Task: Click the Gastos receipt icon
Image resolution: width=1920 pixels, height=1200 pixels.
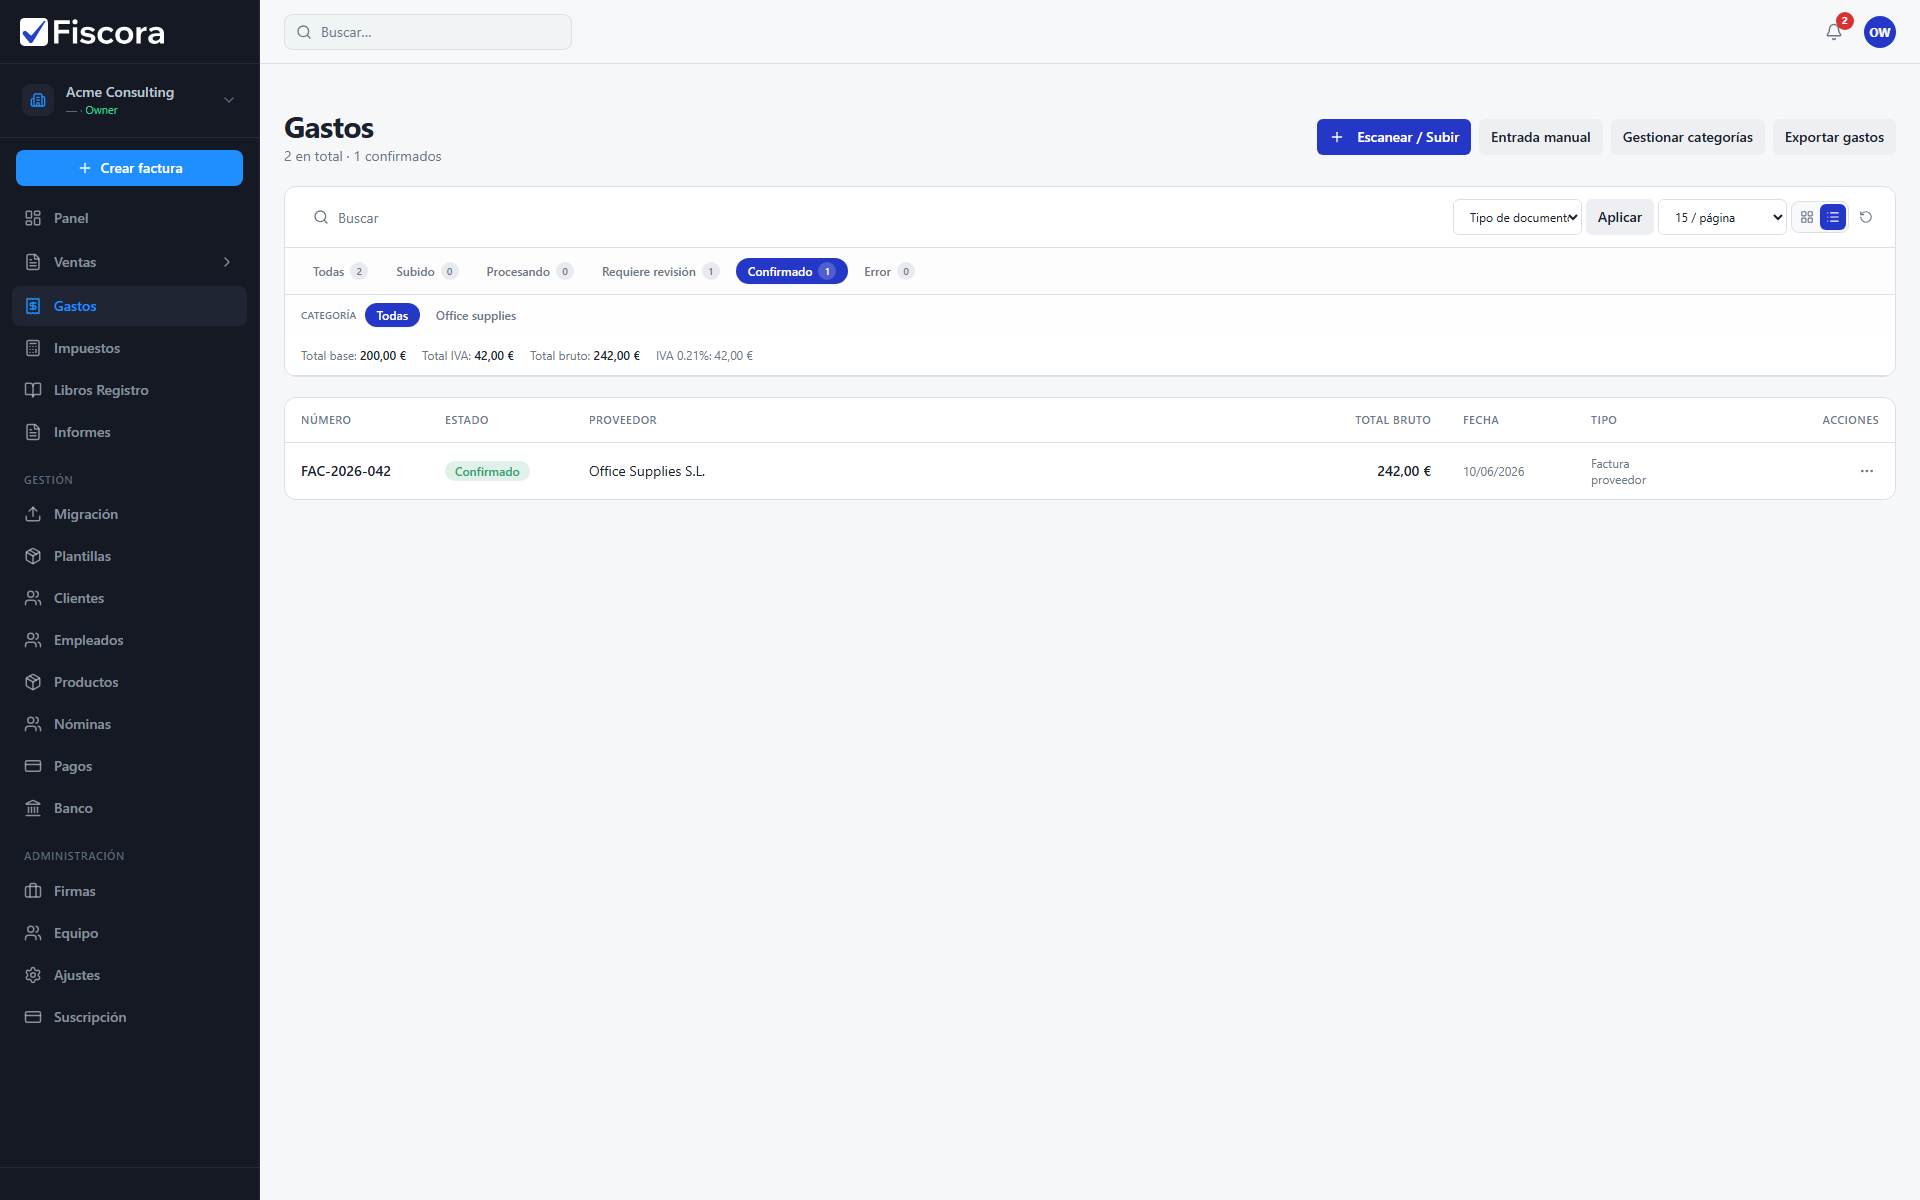Action: tap(33, 306)
